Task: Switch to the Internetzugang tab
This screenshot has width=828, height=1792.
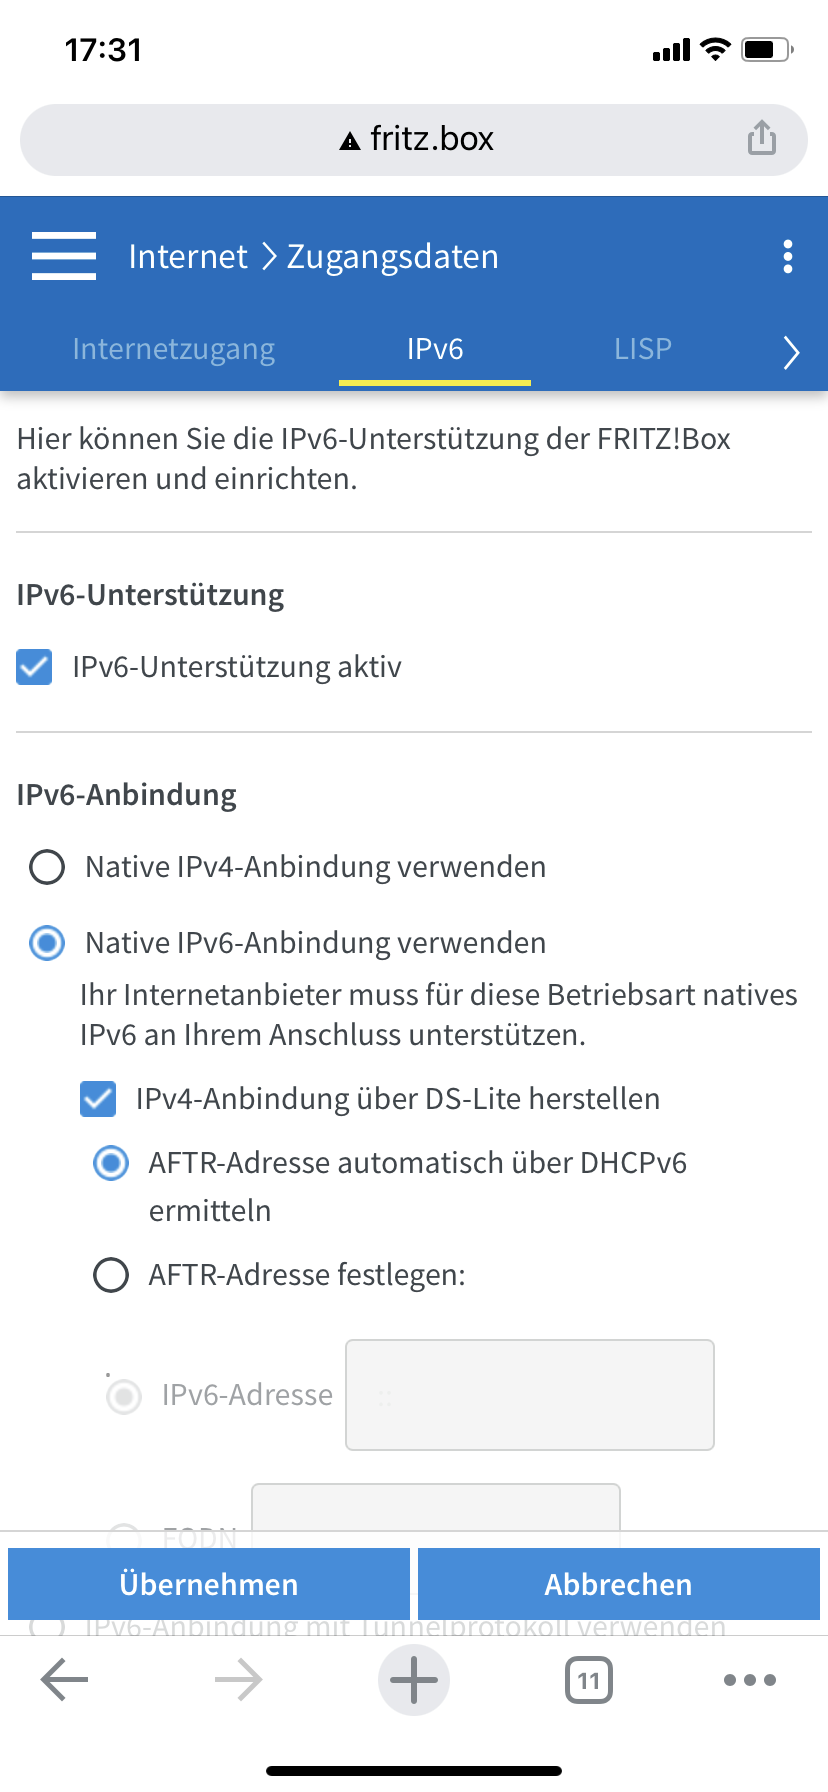Action: [x=174, y=349]
